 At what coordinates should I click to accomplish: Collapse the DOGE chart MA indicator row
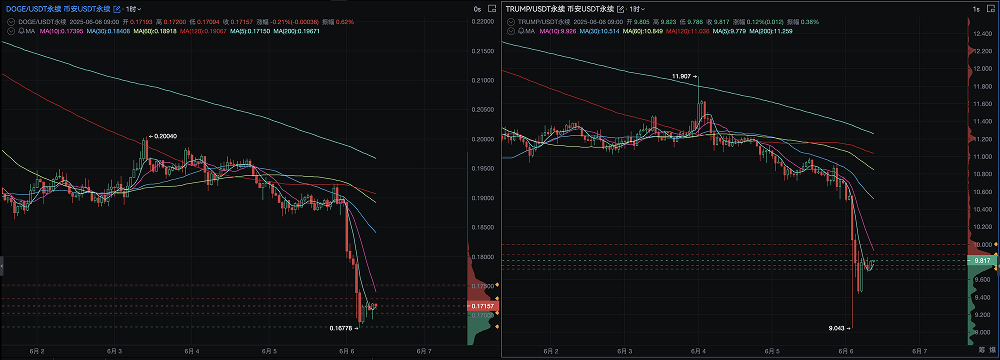(x=11, y=31)
